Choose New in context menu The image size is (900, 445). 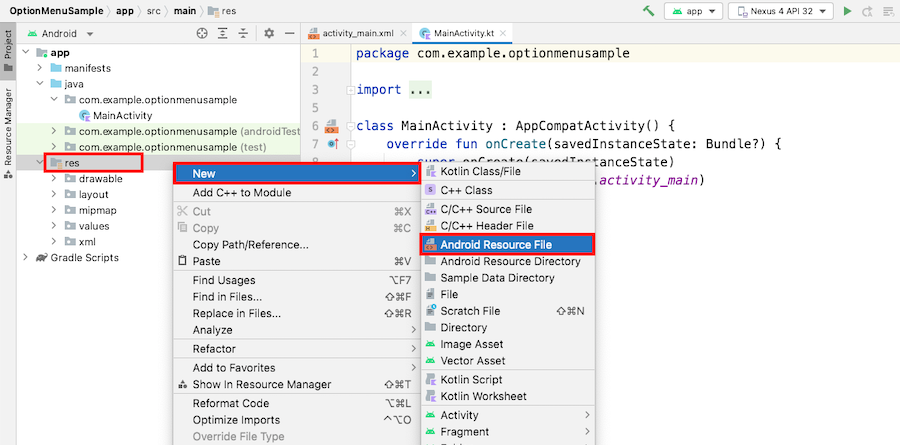pyautogui.click(x=297, y=173)
